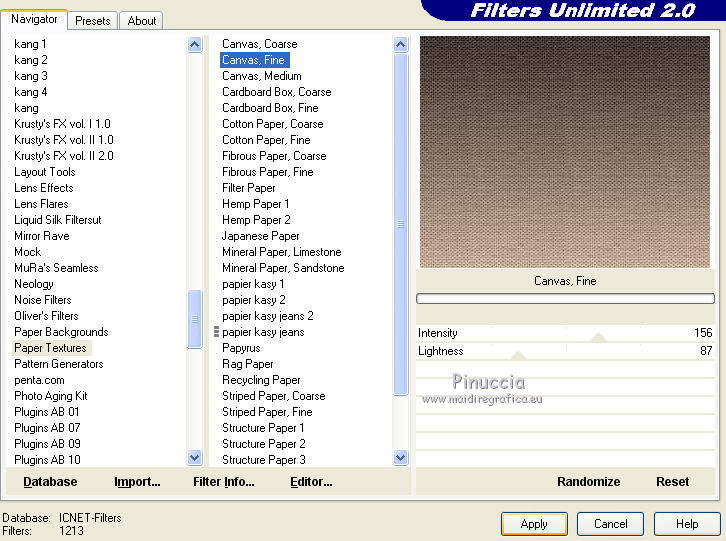Click the Apply button
Screen dimensions: 726x541
click(534, 524)
